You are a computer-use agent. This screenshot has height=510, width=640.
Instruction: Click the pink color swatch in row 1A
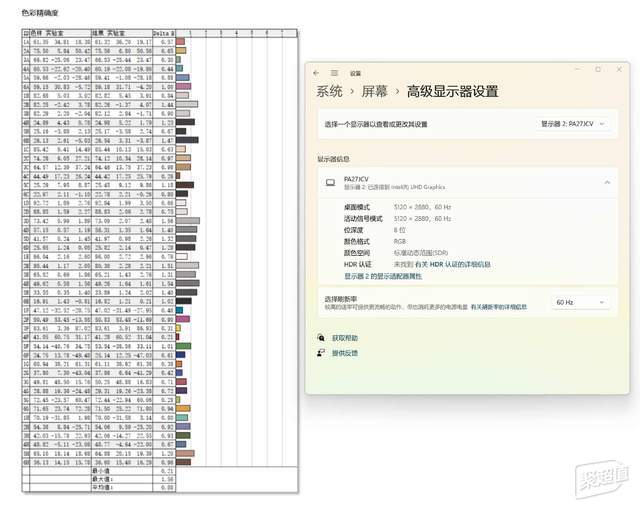click(x=180, y=42)
